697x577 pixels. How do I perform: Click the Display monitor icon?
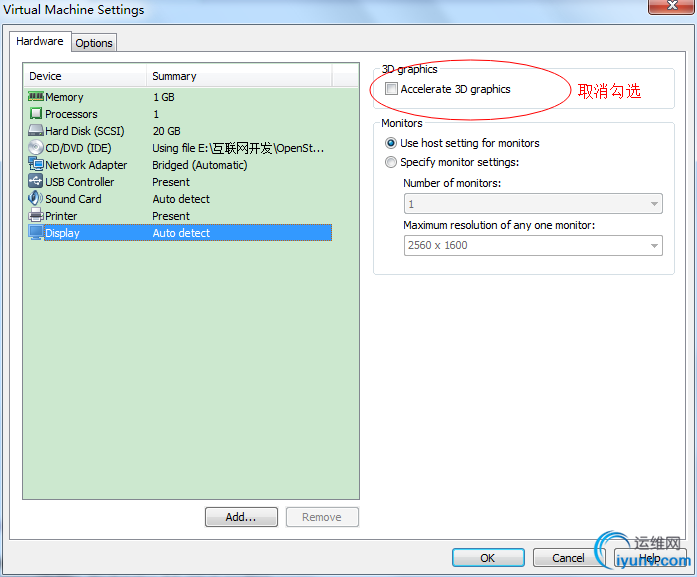tap(36, 232)
